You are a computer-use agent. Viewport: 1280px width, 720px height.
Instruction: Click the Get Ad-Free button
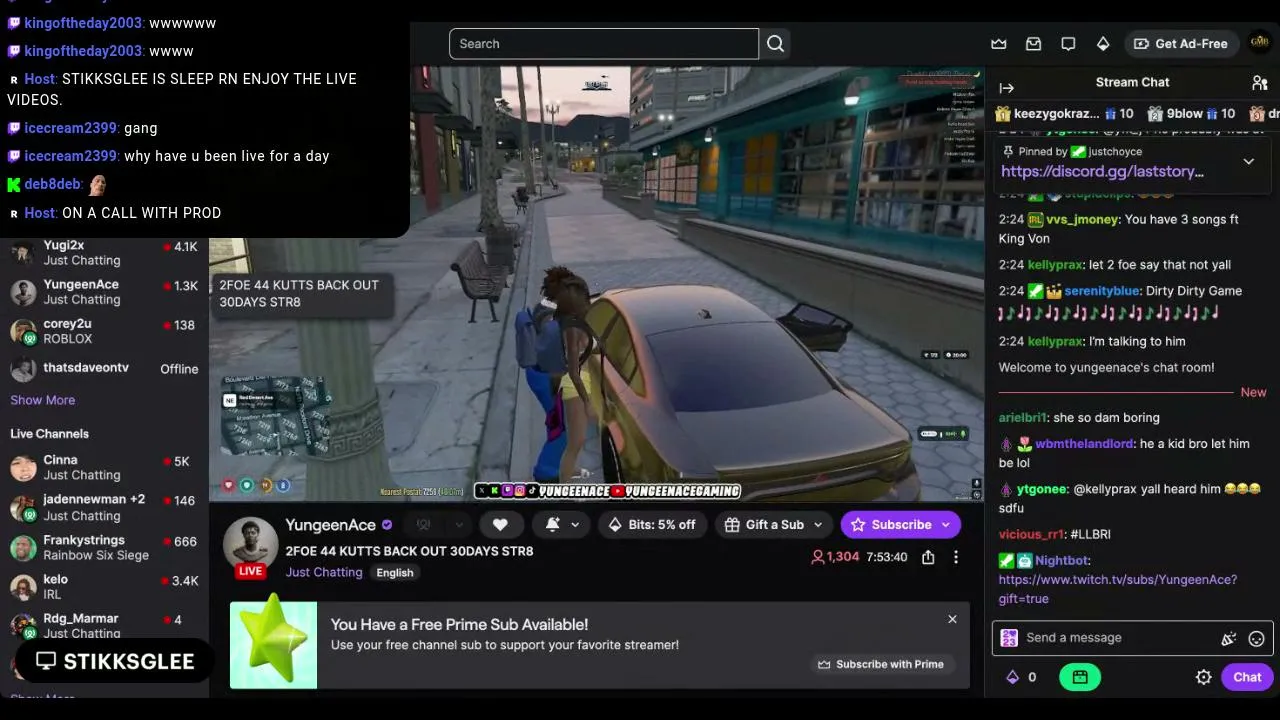coord(1180,44)
